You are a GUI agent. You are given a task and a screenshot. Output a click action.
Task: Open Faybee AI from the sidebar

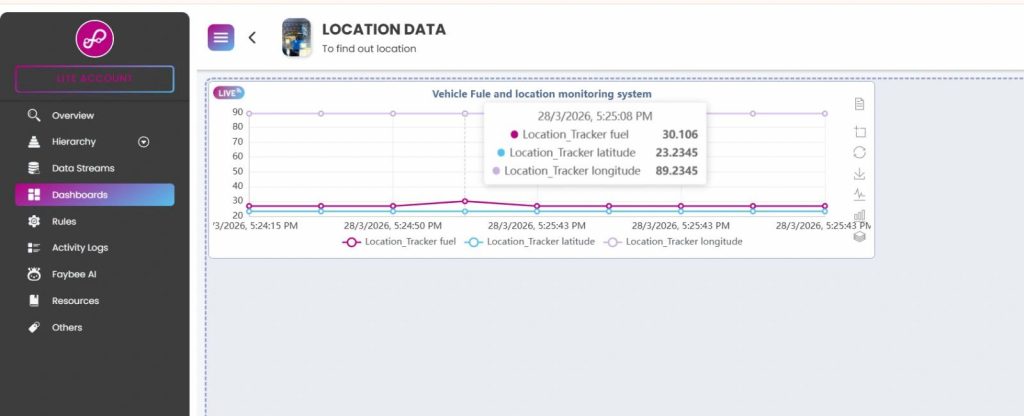[73, 274]
